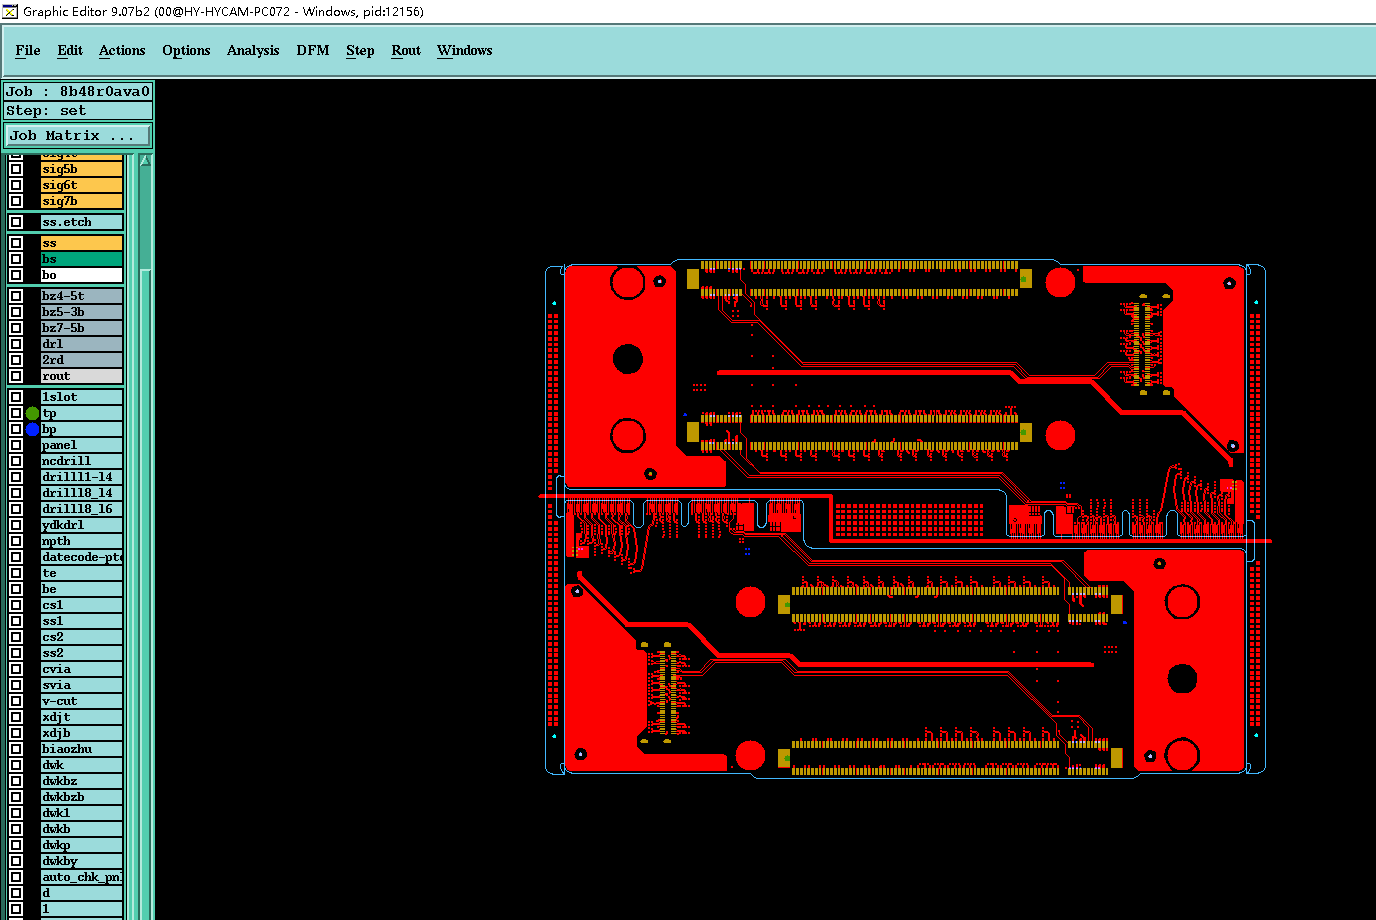Open the File menu
Image resolution: width=1376 pixels, height=920 pixels.
click(28, 50)
